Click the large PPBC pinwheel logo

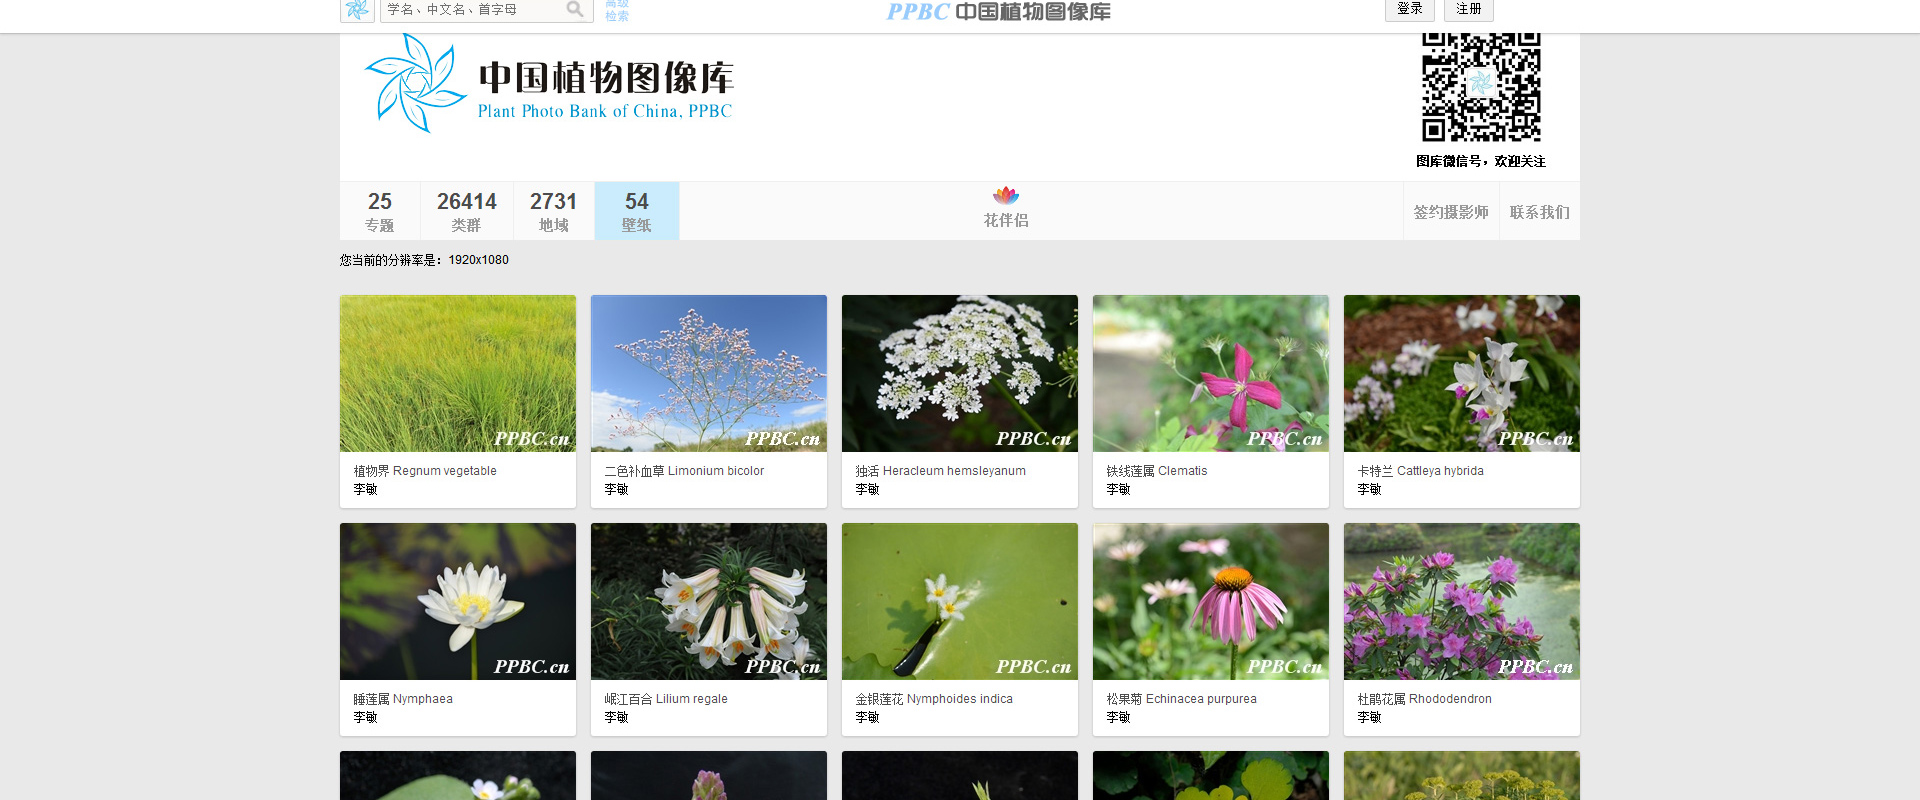coord(414,84)
